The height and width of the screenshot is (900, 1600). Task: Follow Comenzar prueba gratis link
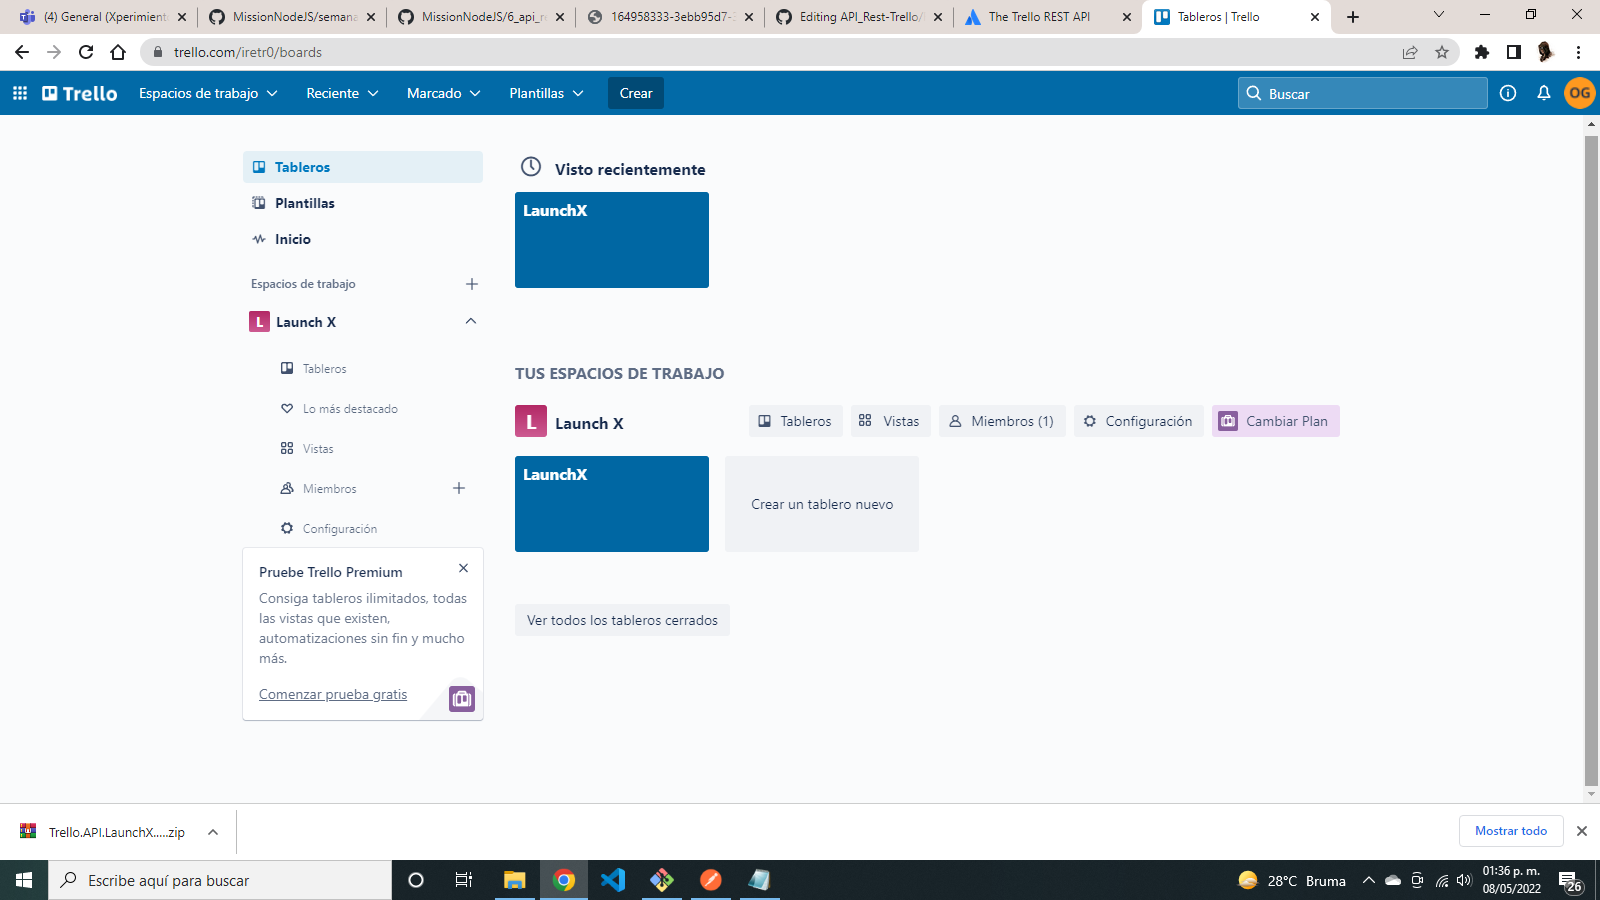click(333, 694)
